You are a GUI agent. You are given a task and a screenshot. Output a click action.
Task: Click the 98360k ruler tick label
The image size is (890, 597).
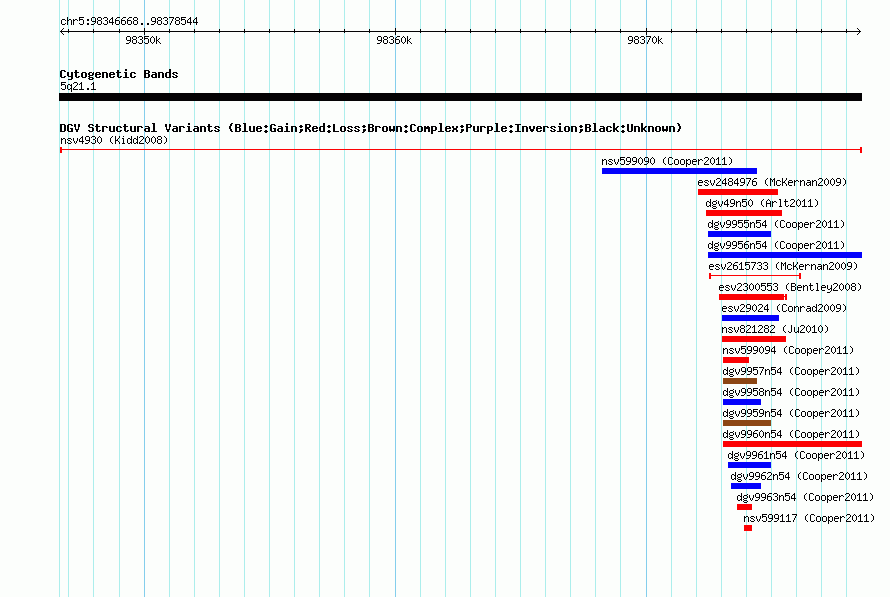pos(394,40)
